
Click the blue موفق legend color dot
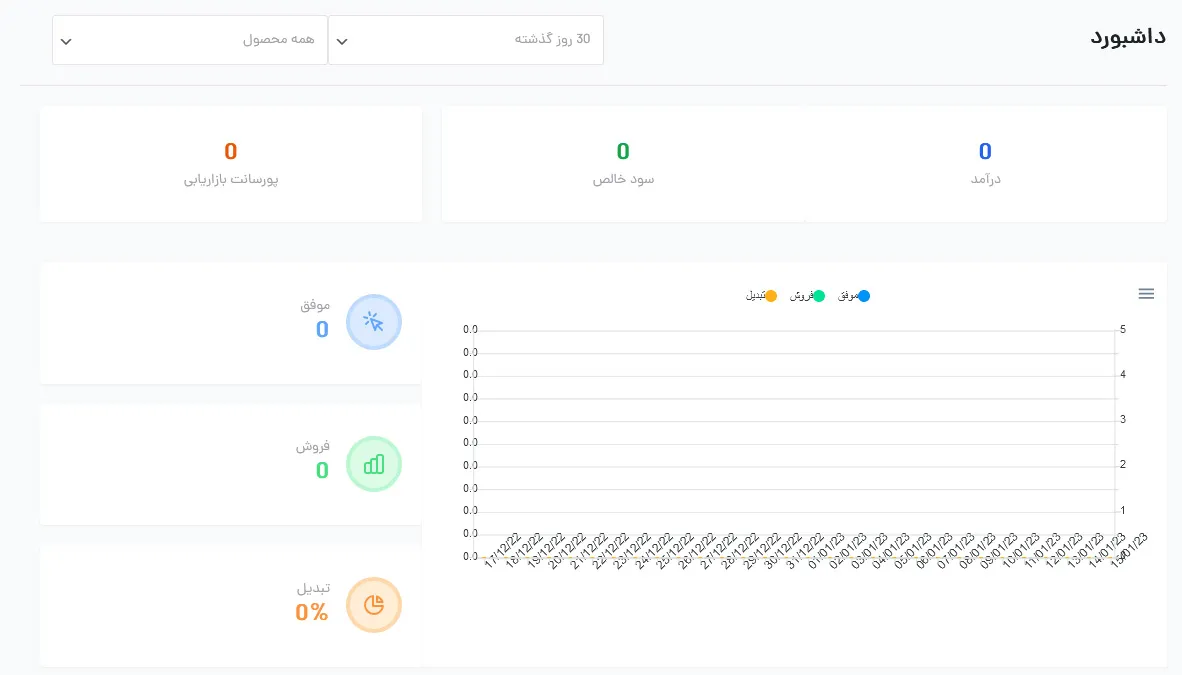pyautogui.click(x=864, y=296)
